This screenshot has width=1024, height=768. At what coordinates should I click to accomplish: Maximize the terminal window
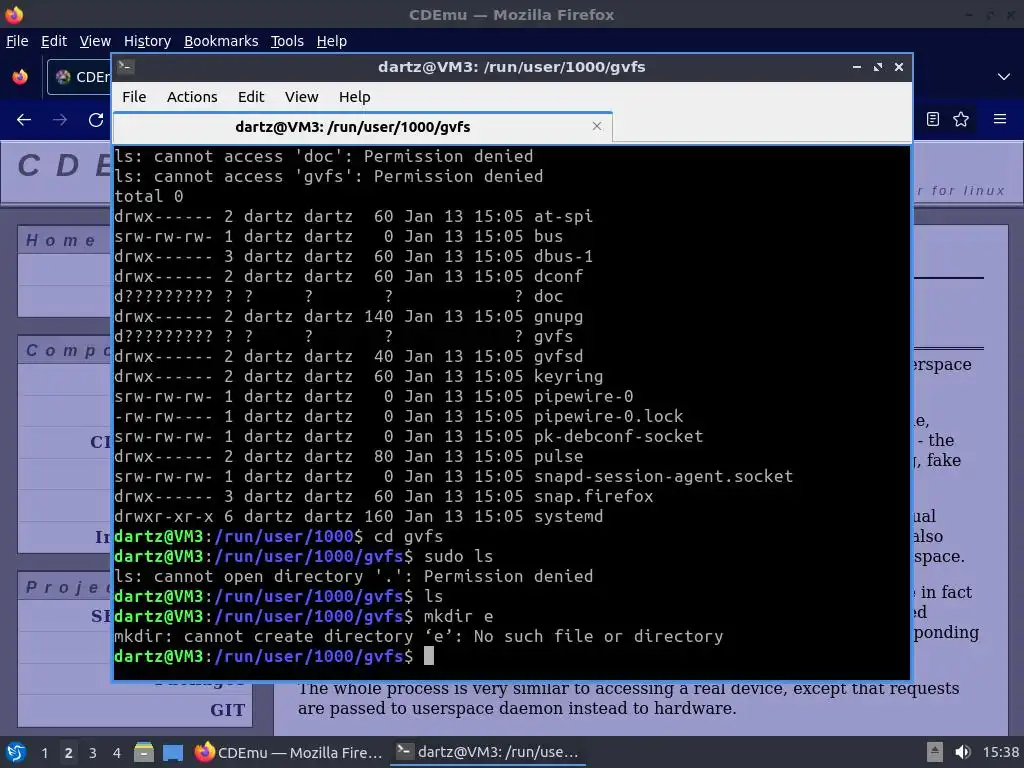878,67
